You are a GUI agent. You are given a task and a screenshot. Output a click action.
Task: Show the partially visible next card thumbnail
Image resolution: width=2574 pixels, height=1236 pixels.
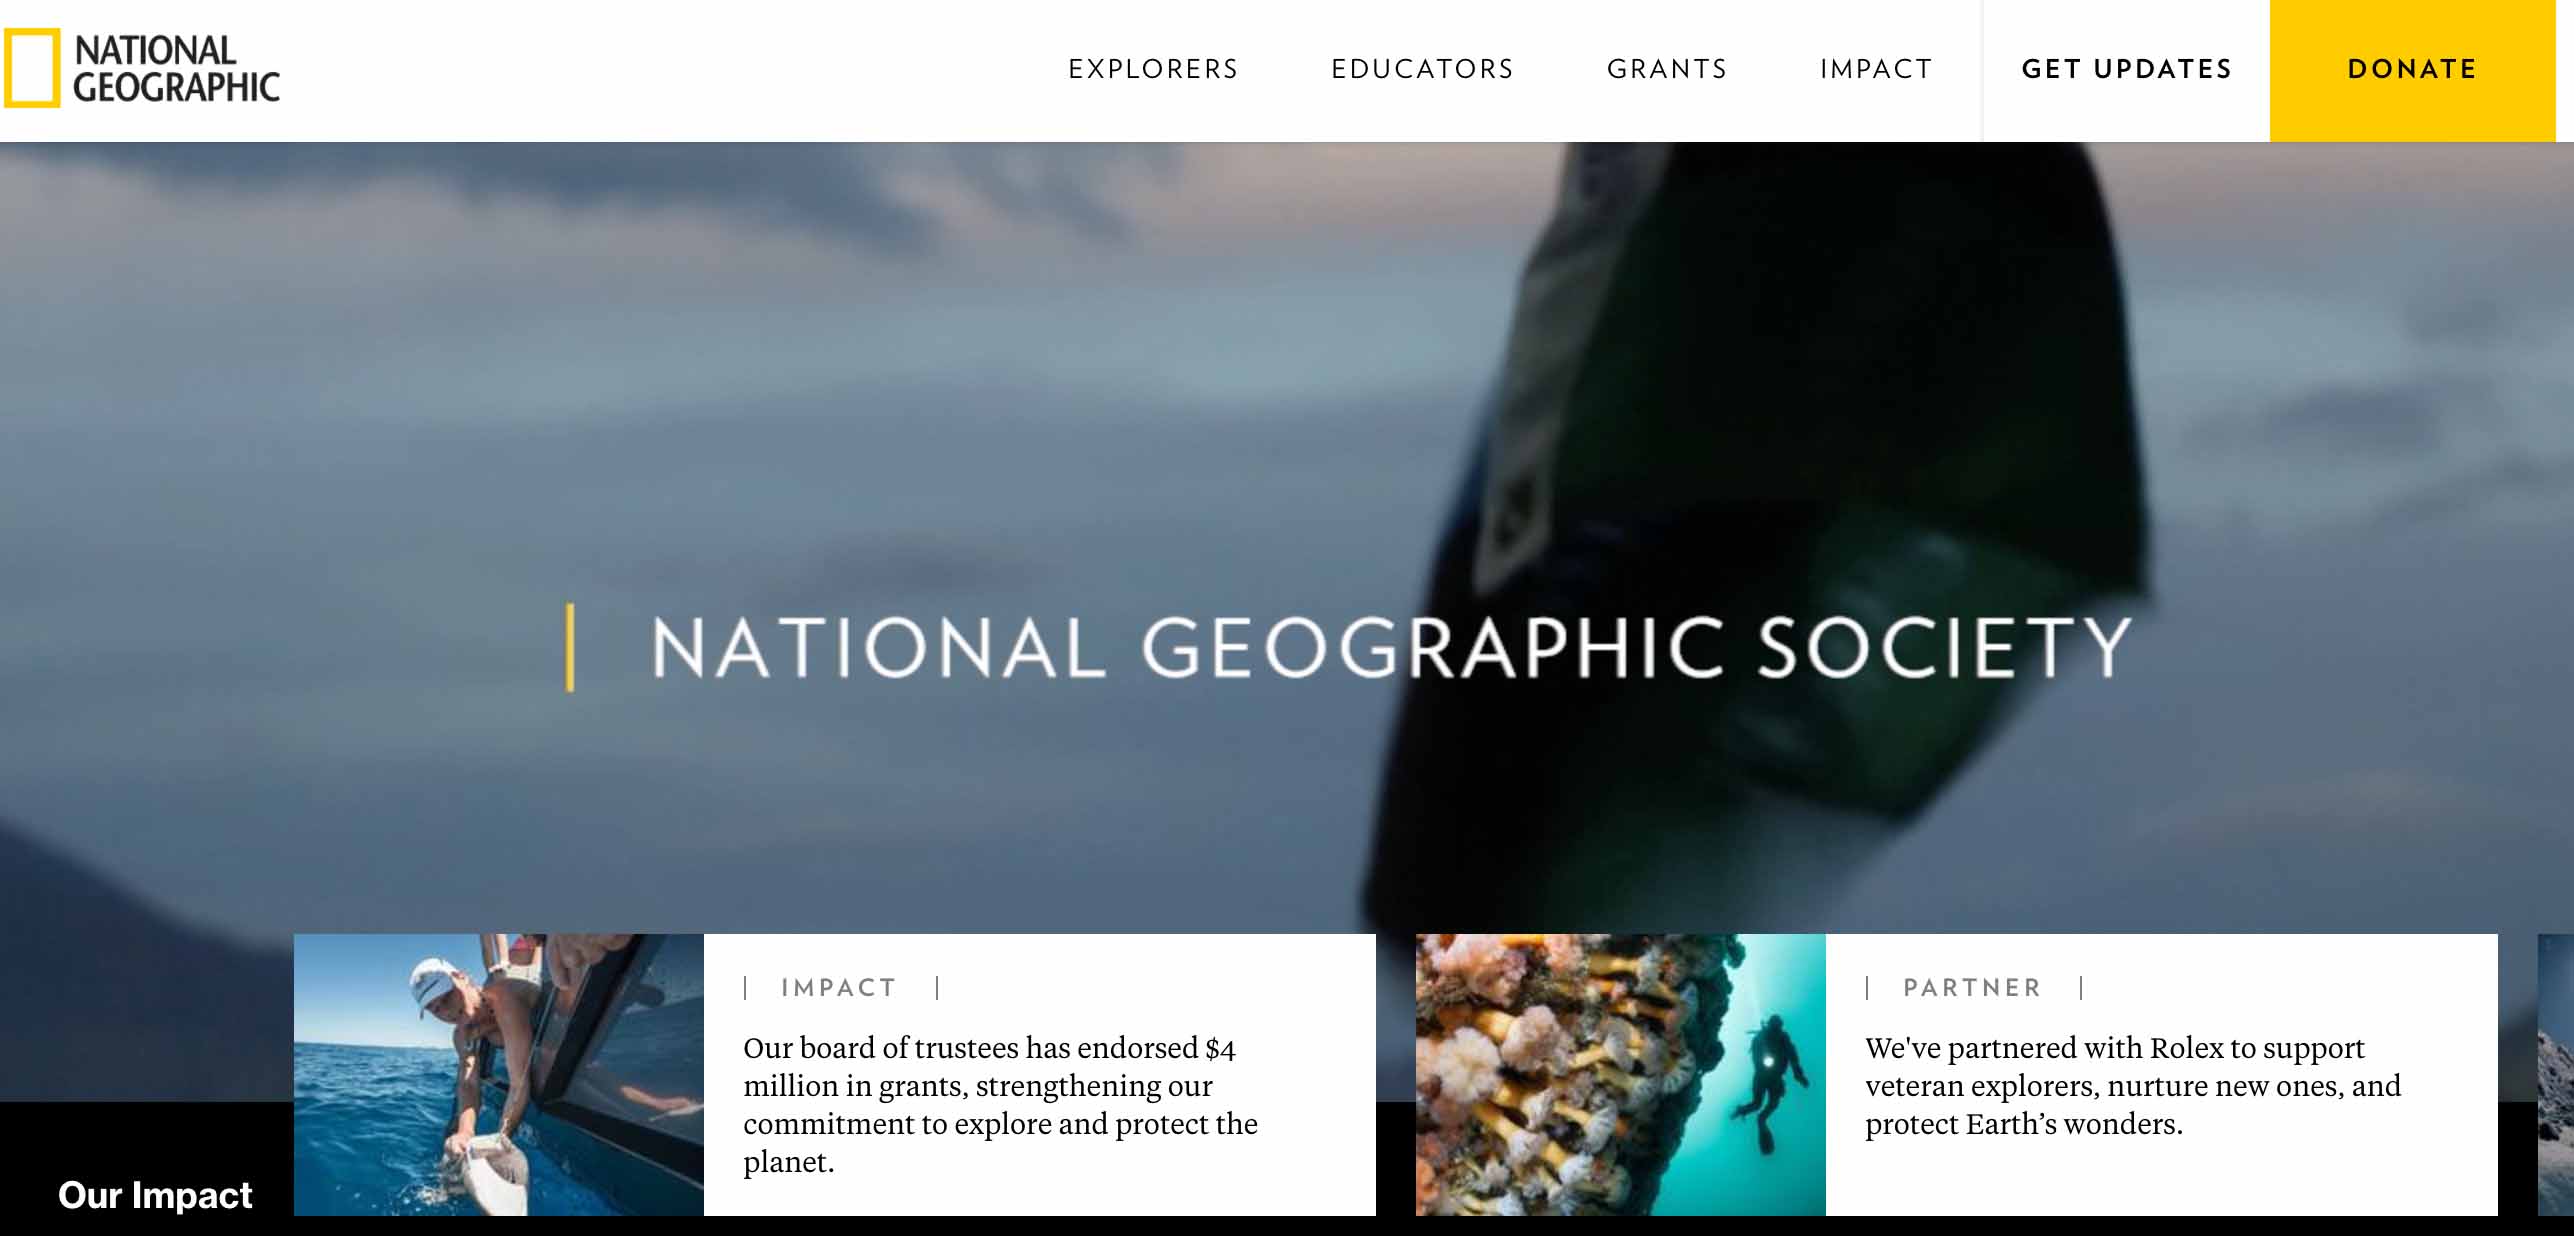[x=2556, y=1075]
